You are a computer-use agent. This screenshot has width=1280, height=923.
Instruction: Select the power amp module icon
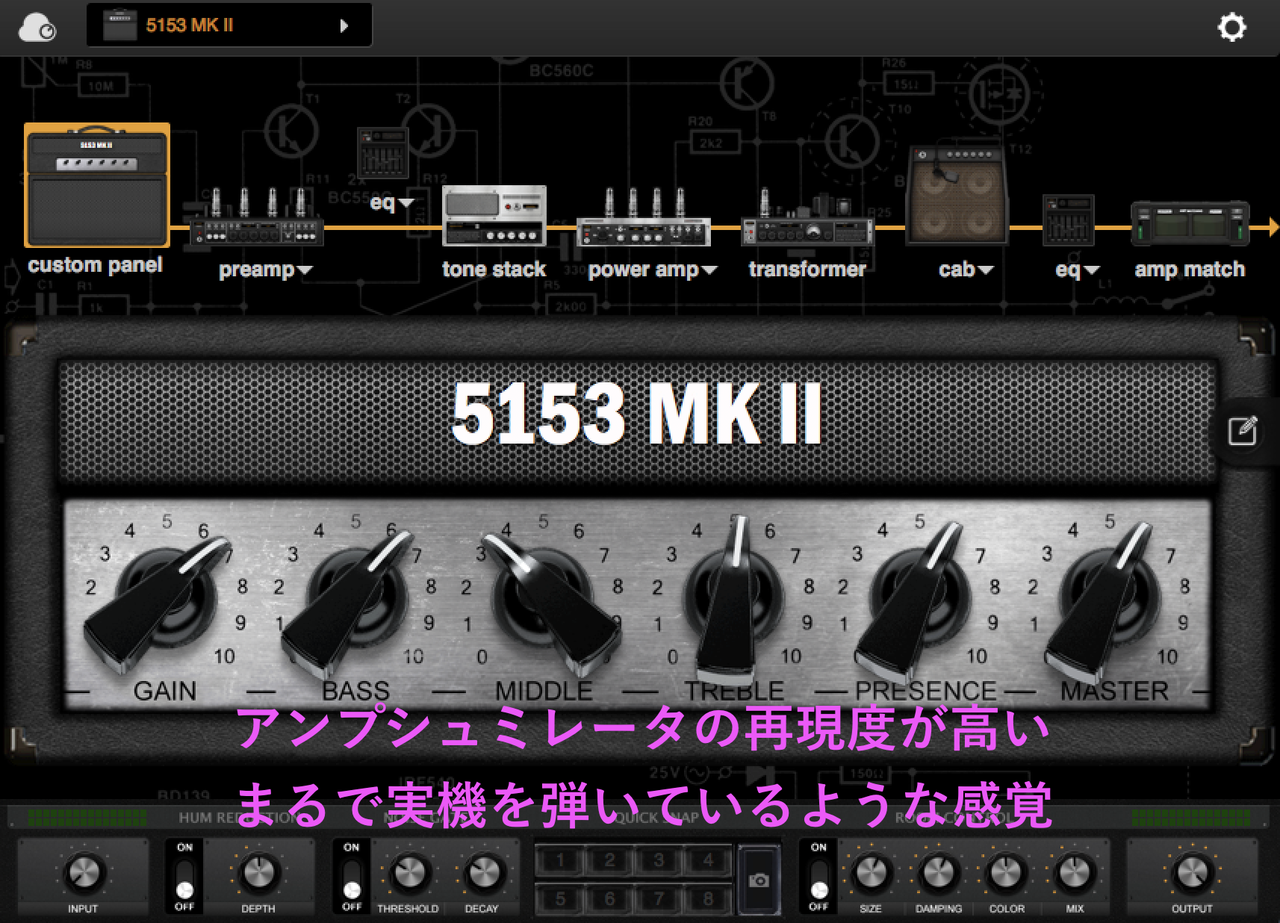(644, 218)
